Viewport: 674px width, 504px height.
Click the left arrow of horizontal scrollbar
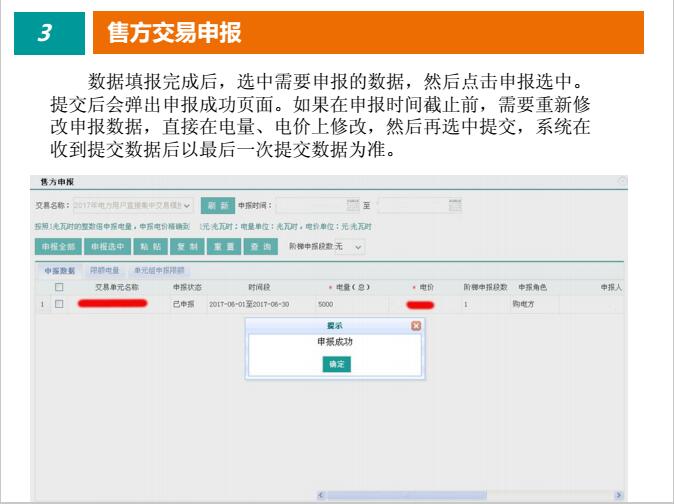point(321,494)
